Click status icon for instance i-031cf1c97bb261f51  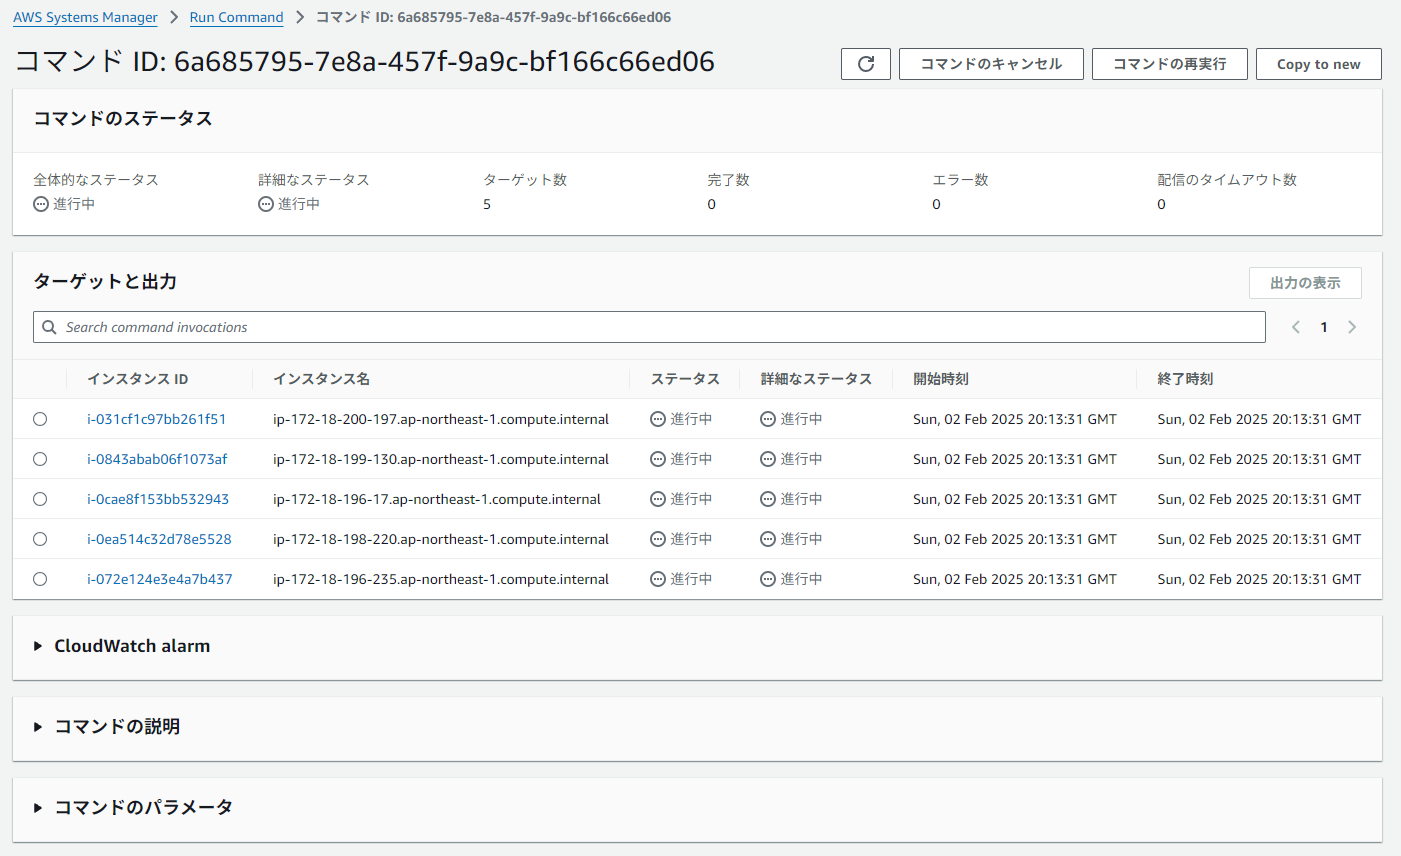coord(658,419)
